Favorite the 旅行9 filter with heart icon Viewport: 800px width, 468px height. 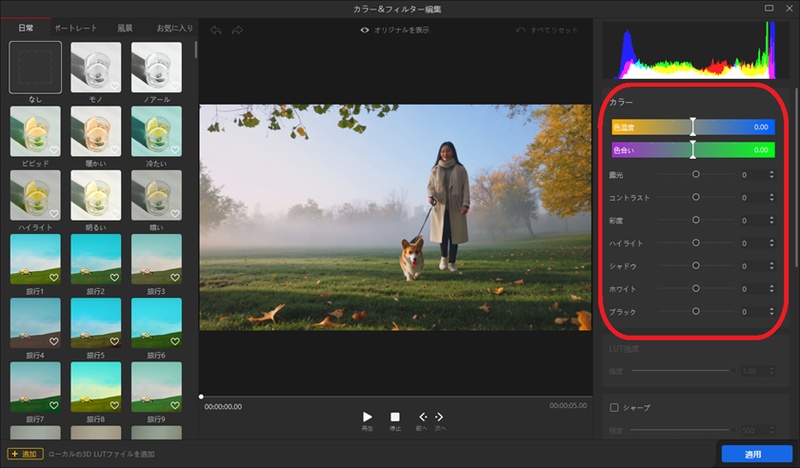[175, 405]
